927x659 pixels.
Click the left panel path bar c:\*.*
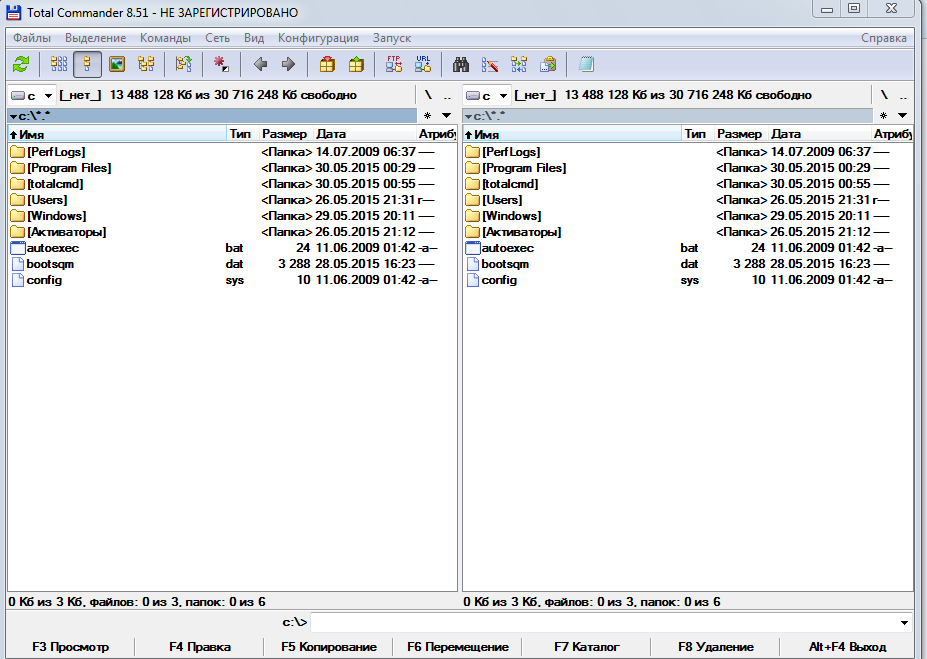pyautogui.click(x=212, y=116)
